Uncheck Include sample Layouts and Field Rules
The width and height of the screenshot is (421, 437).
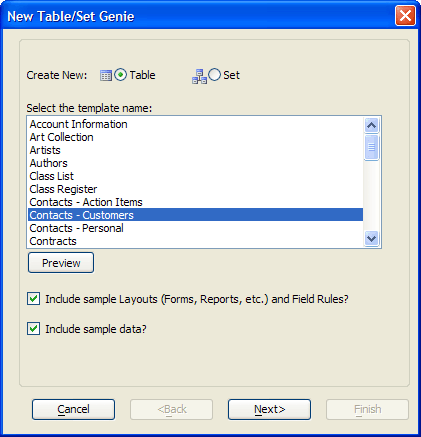(34, 299)
